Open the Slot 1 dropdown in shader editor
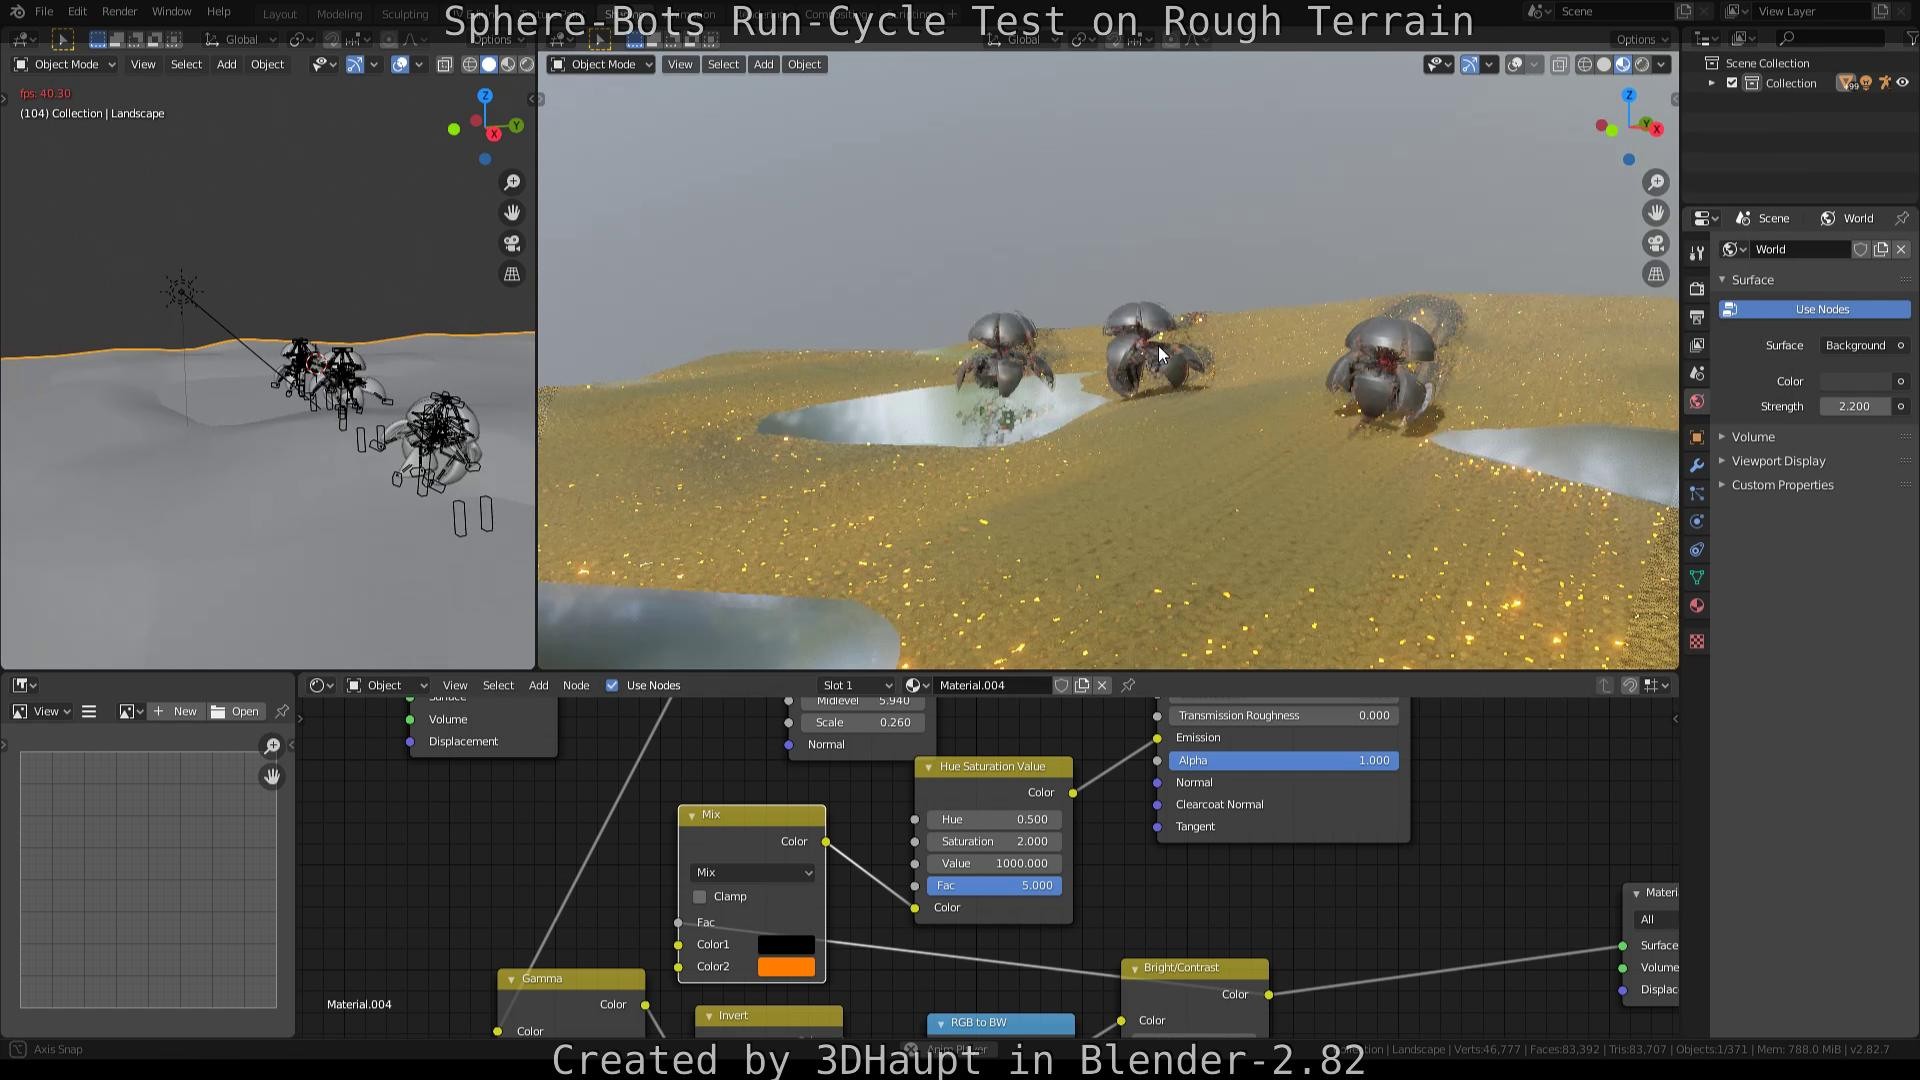The image size is (1920, 1080). [x=855, y=685]
